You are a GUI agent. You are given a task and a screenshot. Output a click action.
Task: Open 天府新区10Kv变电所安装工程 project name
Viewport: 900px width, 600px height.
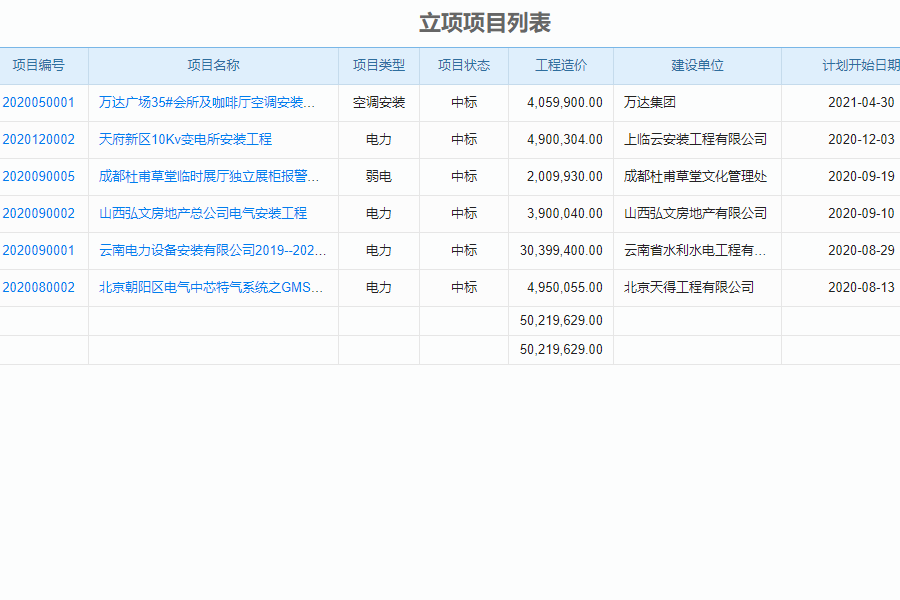click(185, 140)
